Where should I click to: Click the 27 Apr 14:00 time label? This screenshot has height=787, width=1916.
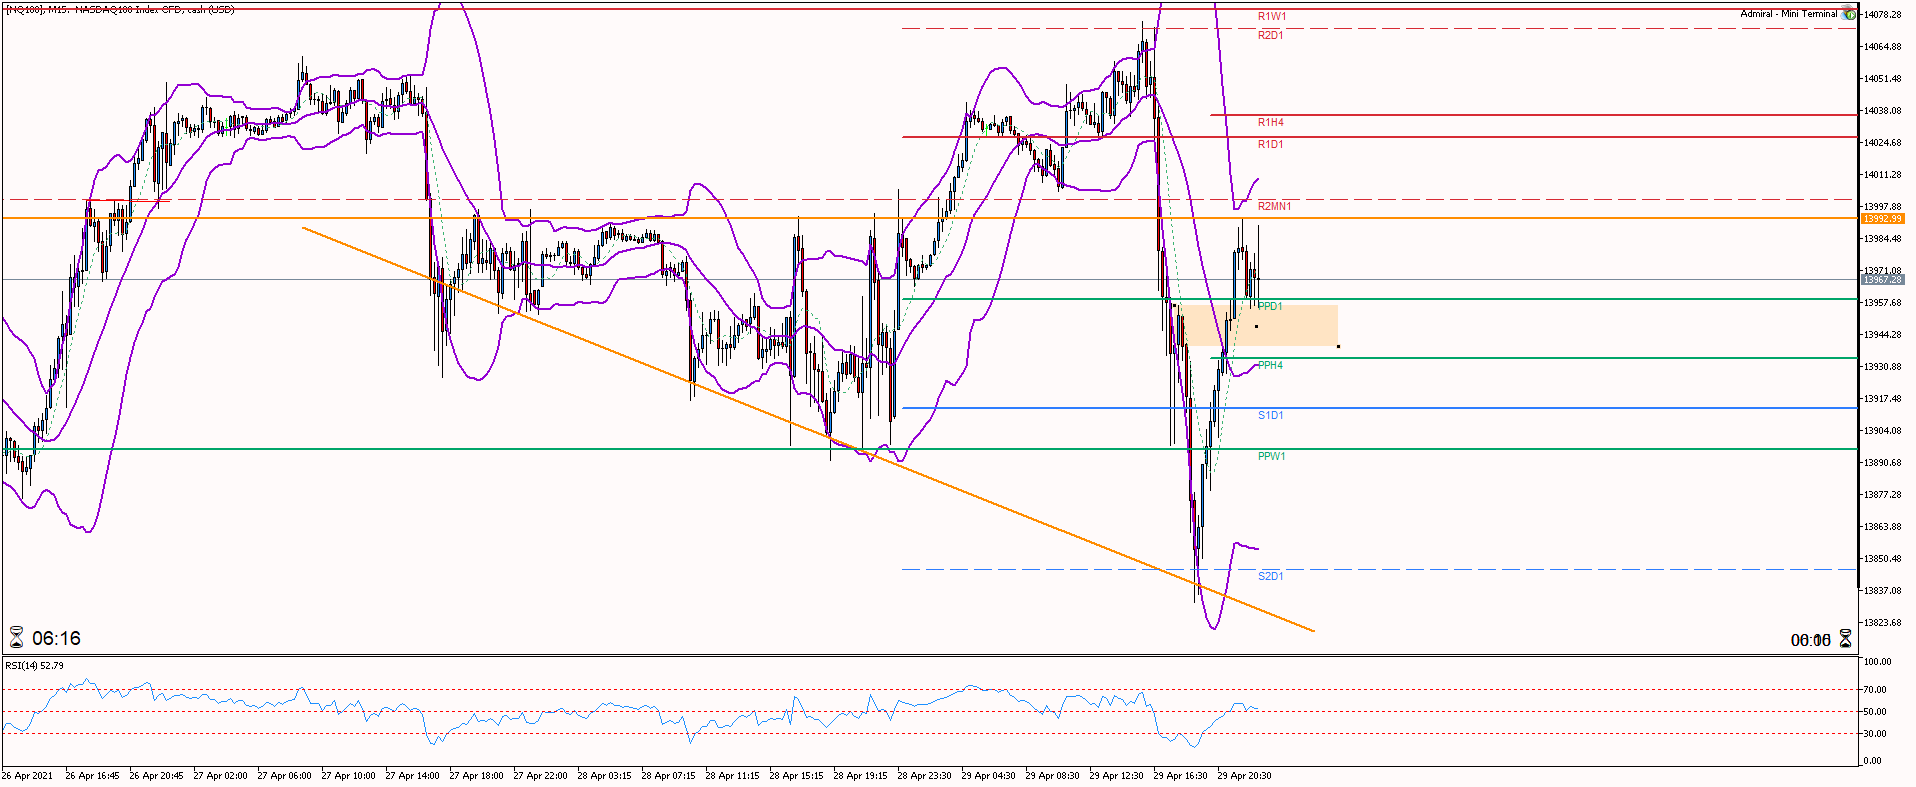pyautogui.click(x=412, y=775)
